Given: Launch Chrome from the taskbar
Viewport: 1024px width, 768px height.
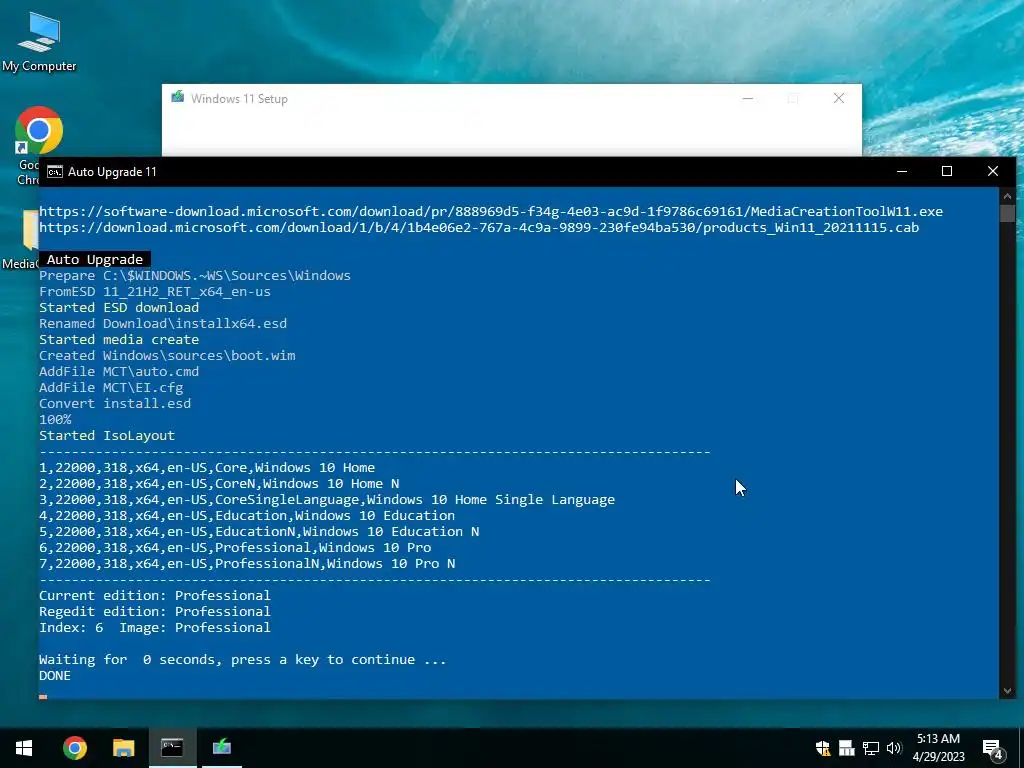Looking at the screenshot, I should pos(74,748).
